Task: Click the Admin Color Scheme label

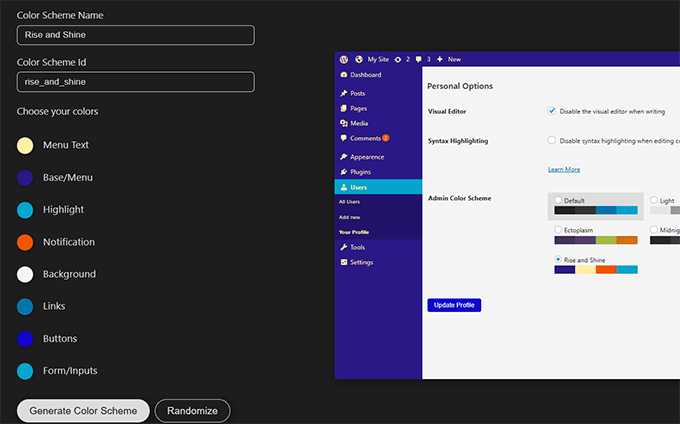Action: pyautogui.click(x=460, y=198)
